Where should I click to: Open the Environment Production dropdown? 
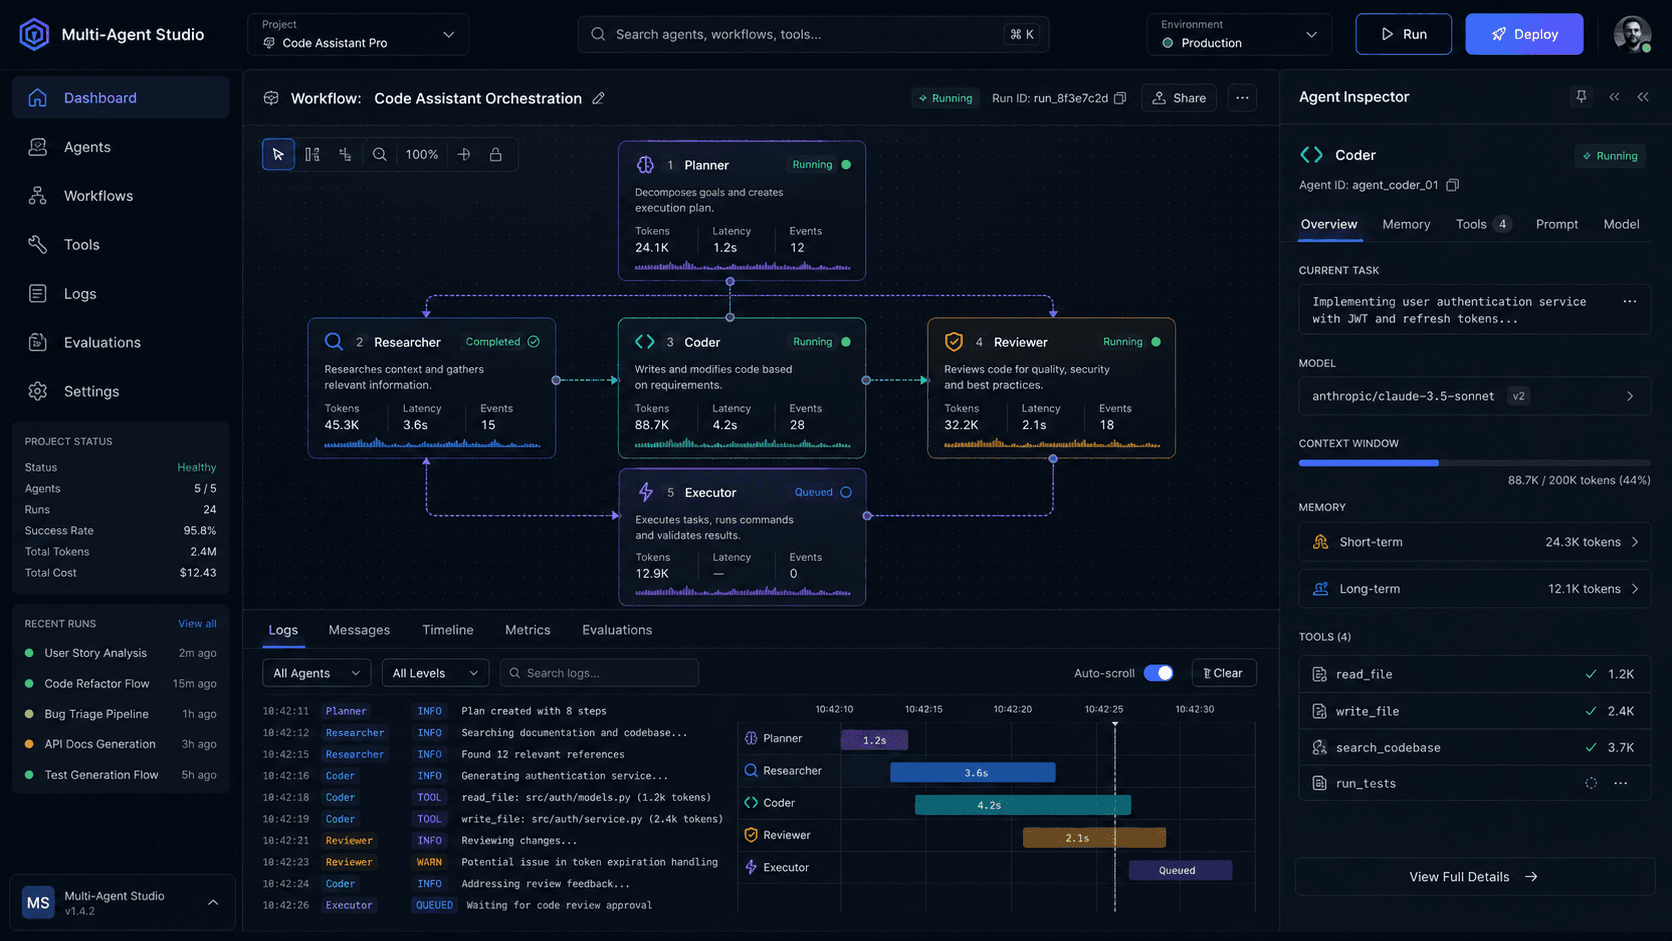pyautogui.click(x=1239, y=34)
